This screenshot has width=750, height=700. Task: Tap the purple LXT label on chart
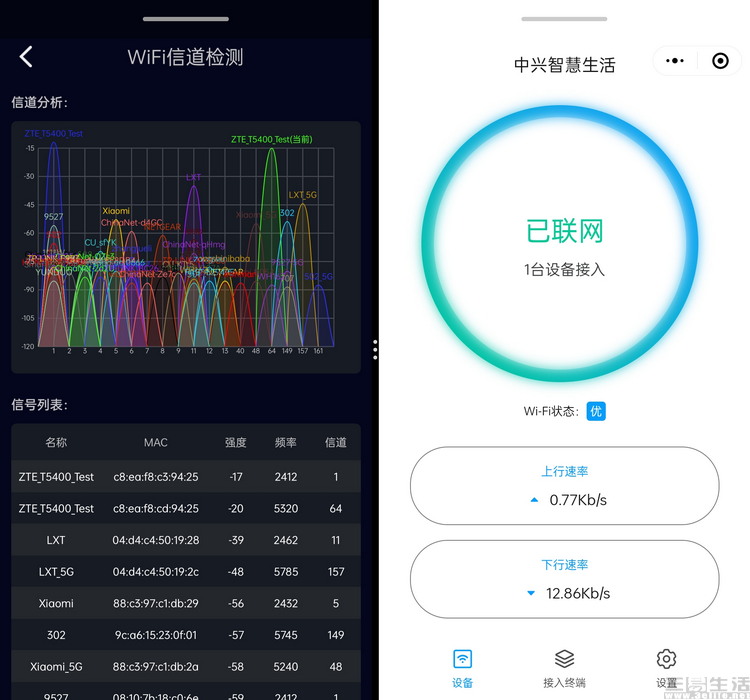pos(193,177)
